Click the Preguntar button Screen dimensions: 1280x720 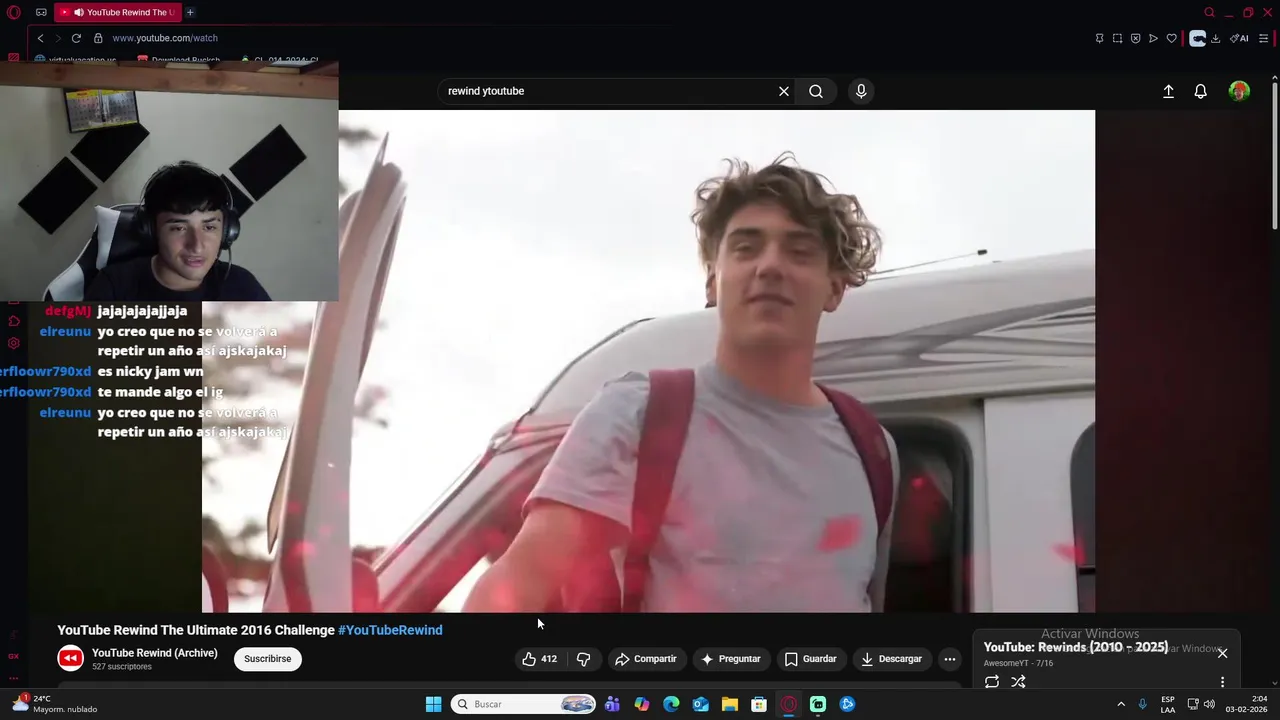pos(731,659)
